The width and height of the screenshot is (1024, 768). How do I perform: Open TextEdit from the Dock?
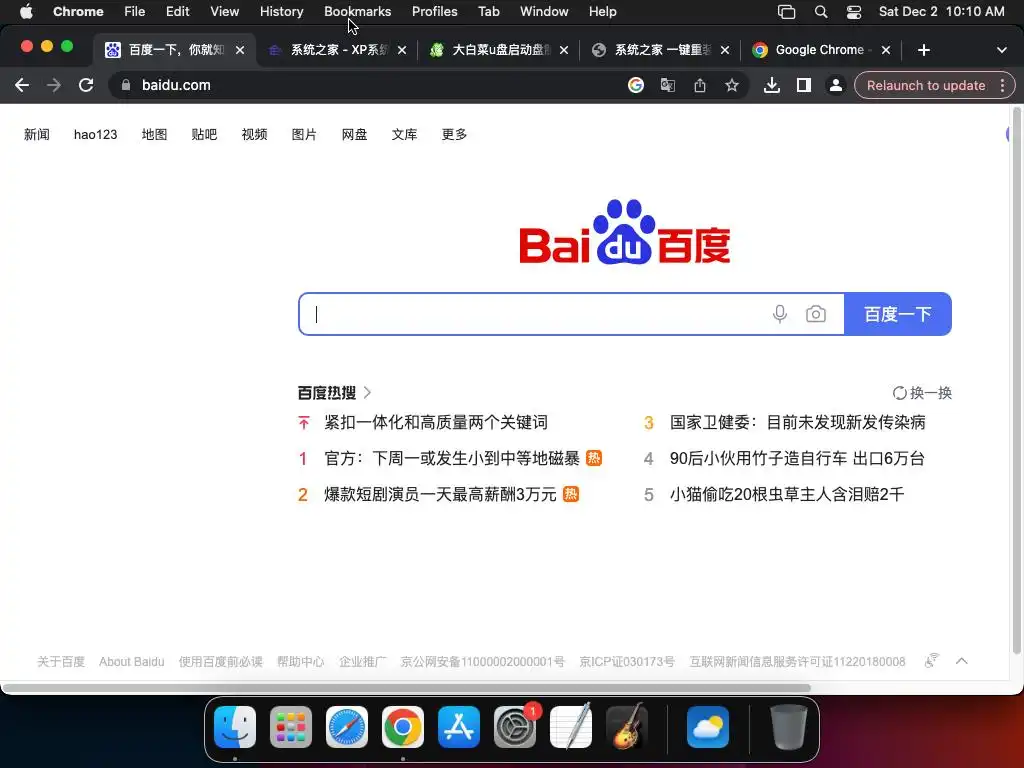pos(571,727)
